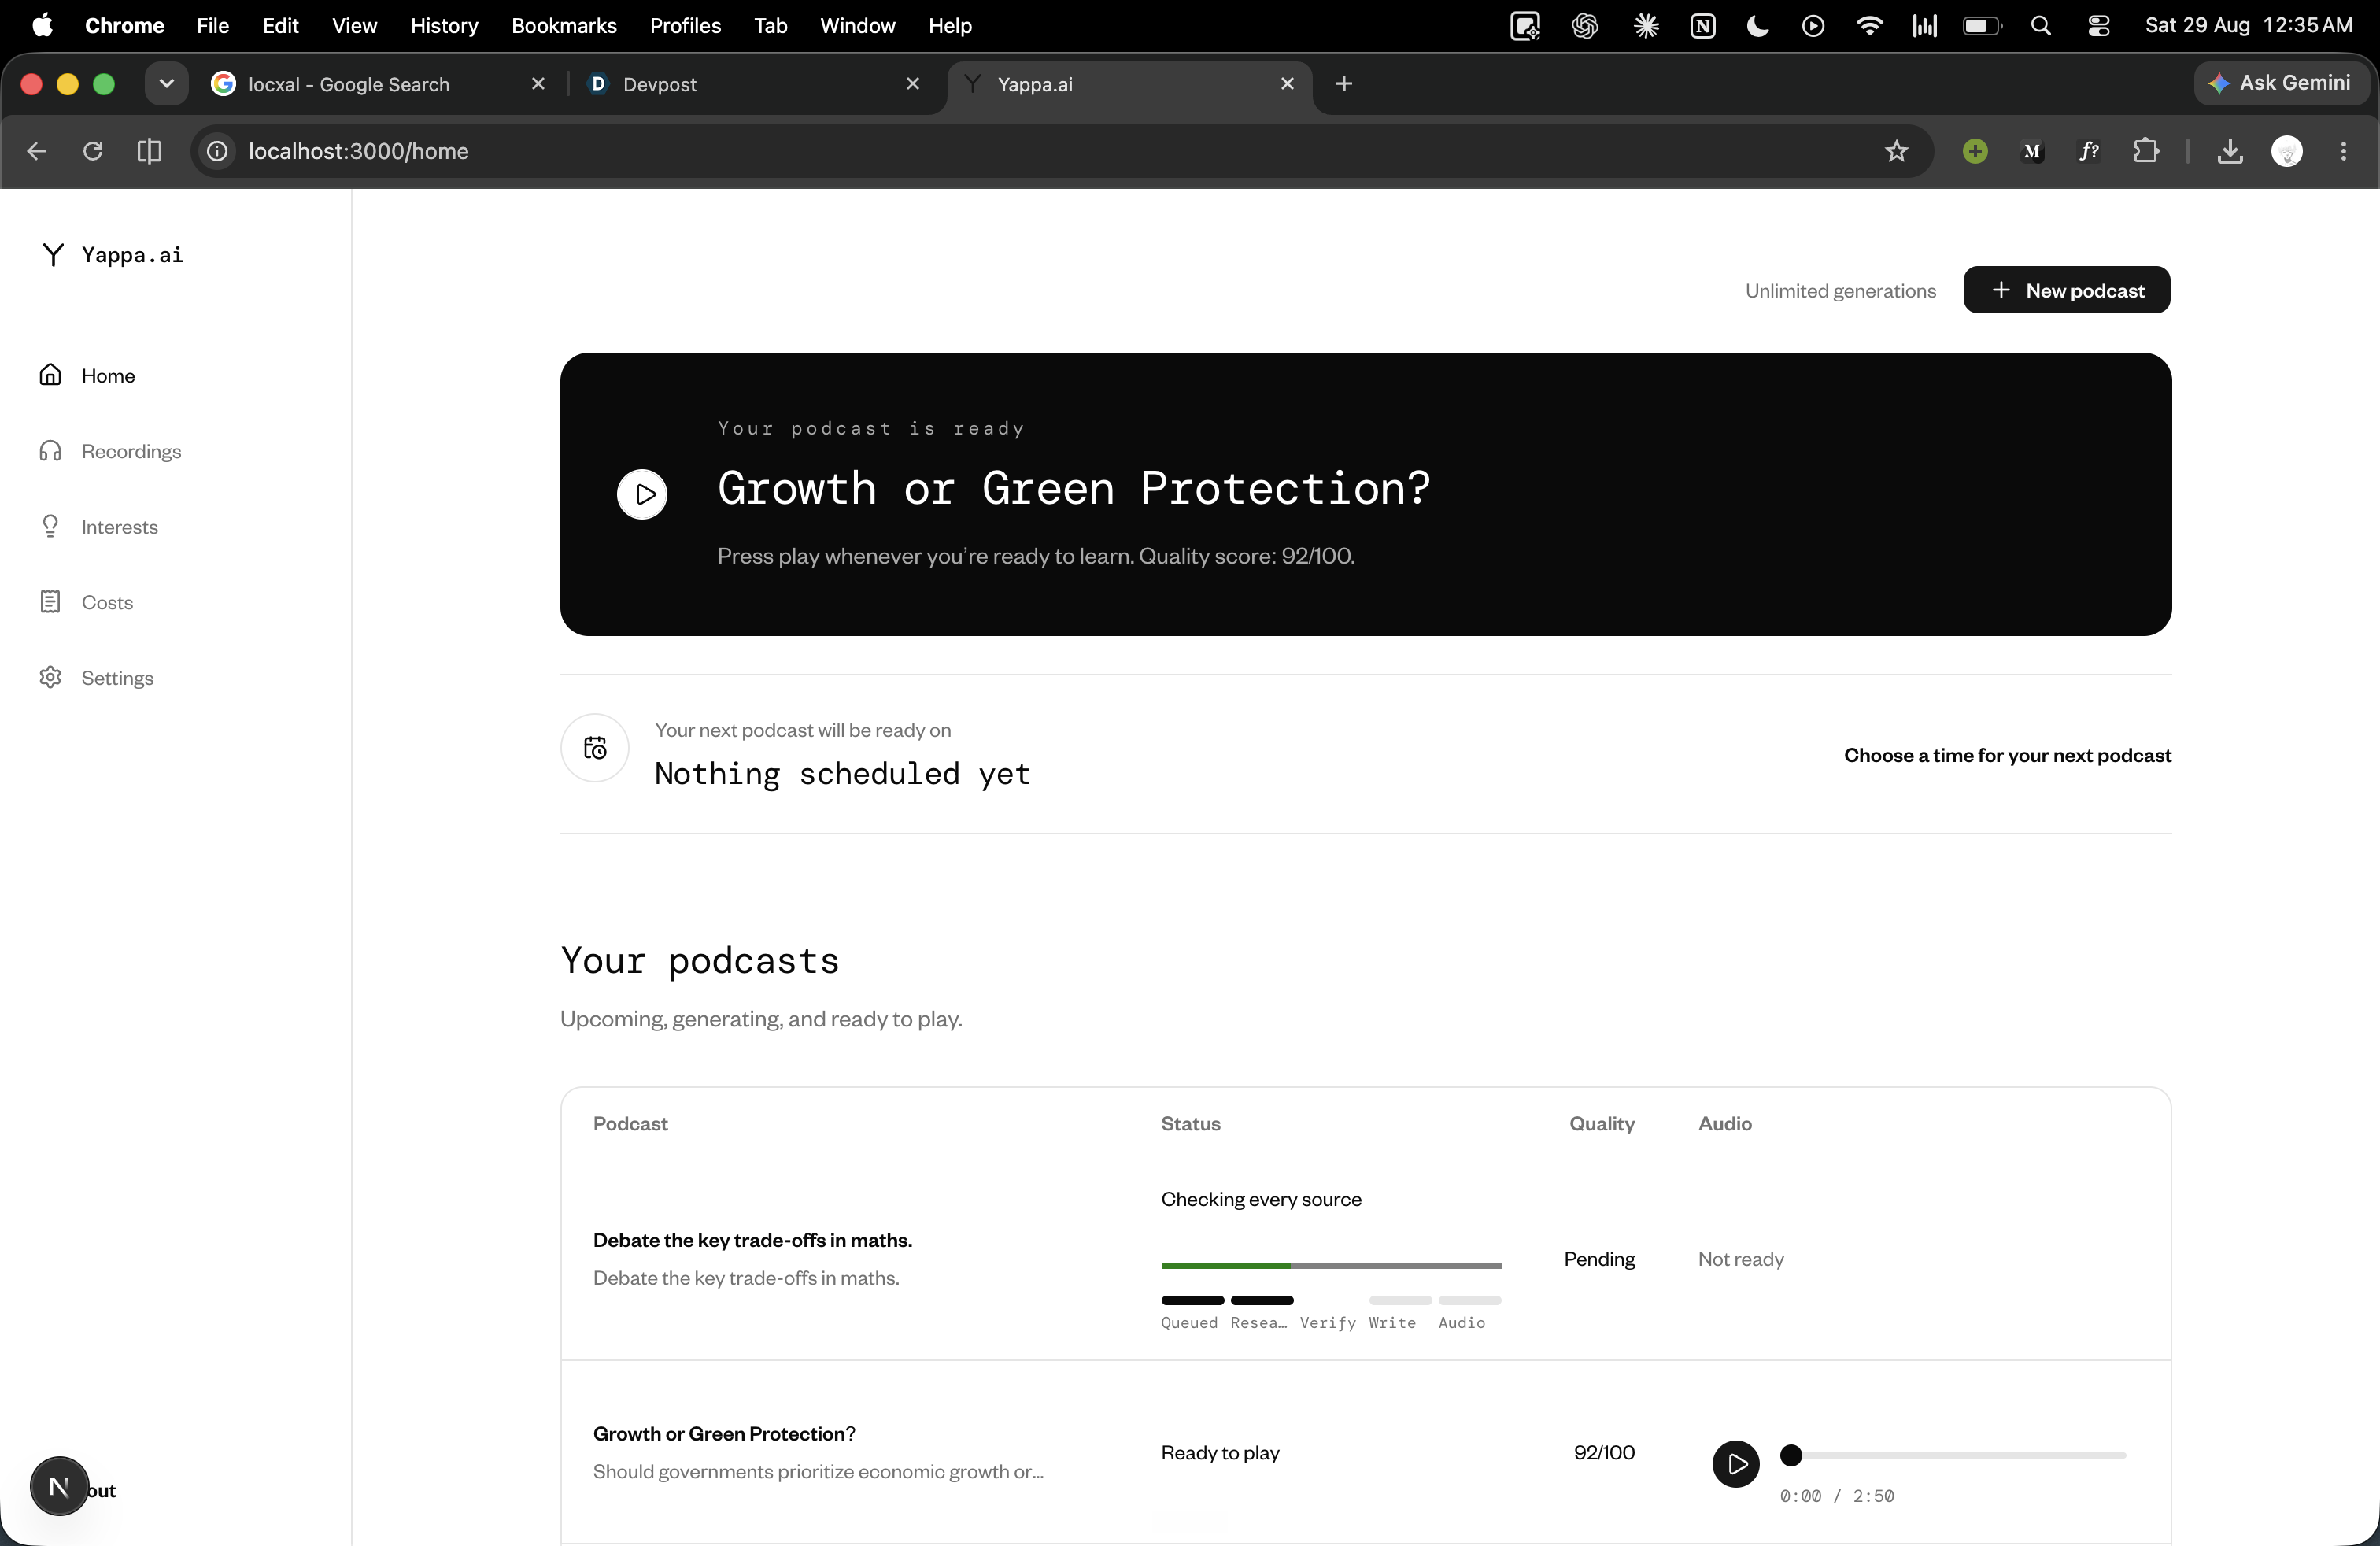2380x1546 pixels.
Task: Click the Notion menu bar icon
Action: (x=1702, y=26)
